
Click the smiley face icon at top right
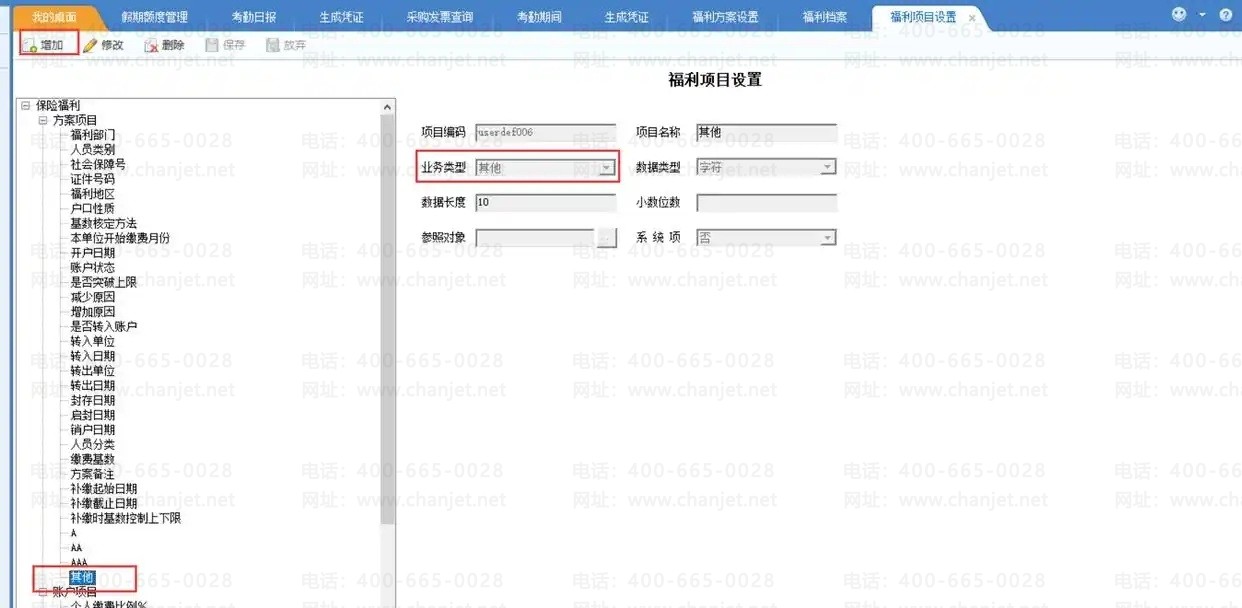pyautogui.click(x=1180, y=15)
